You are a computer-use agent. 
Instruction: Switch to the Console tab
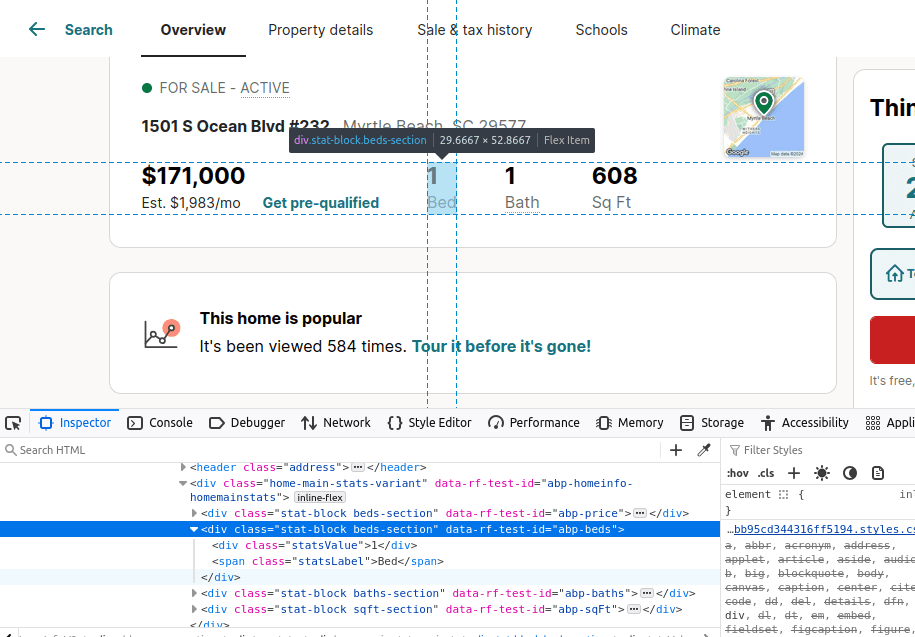[x=160, y=423]
